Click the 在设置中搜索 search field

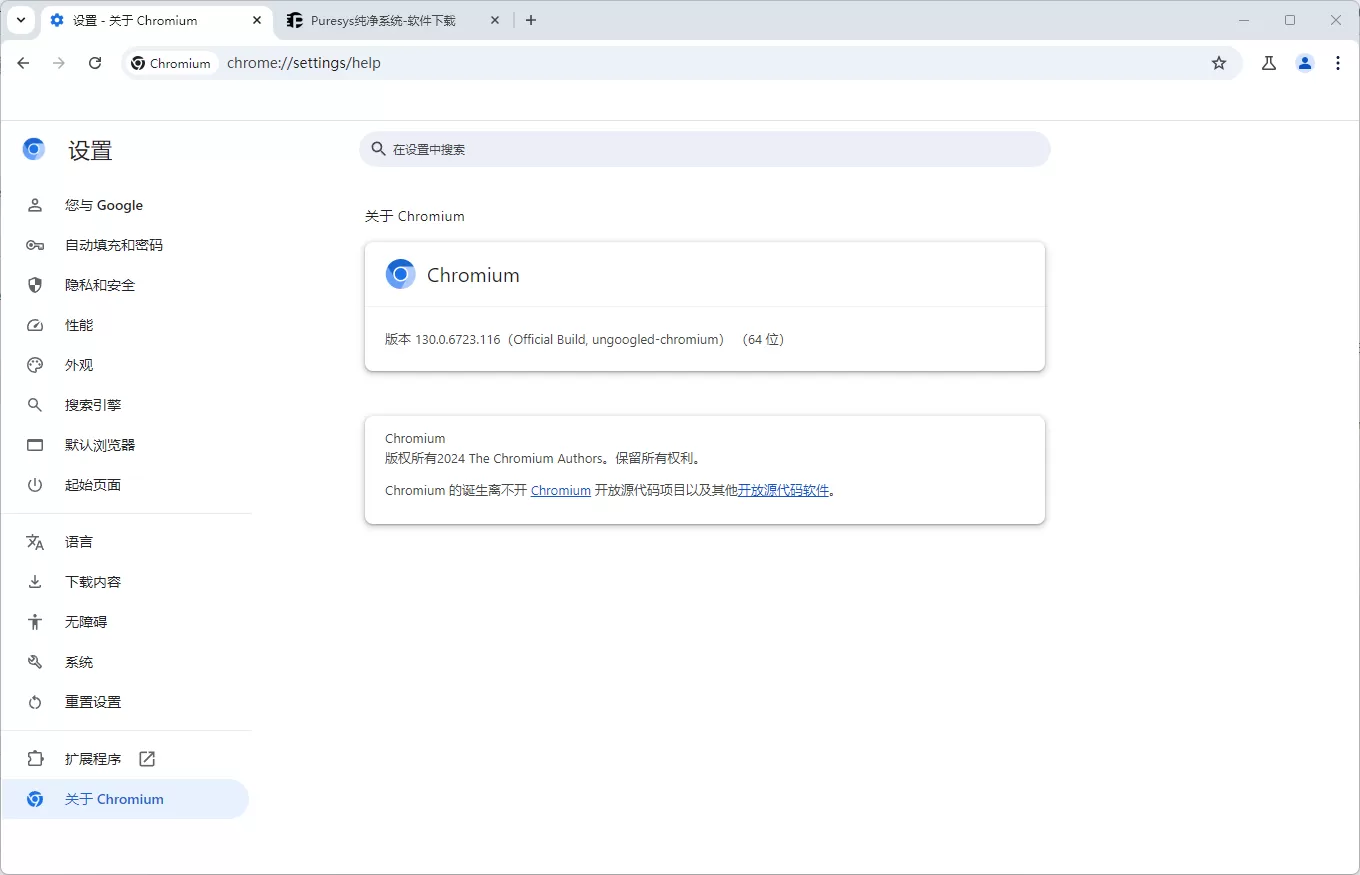(705, 148)
